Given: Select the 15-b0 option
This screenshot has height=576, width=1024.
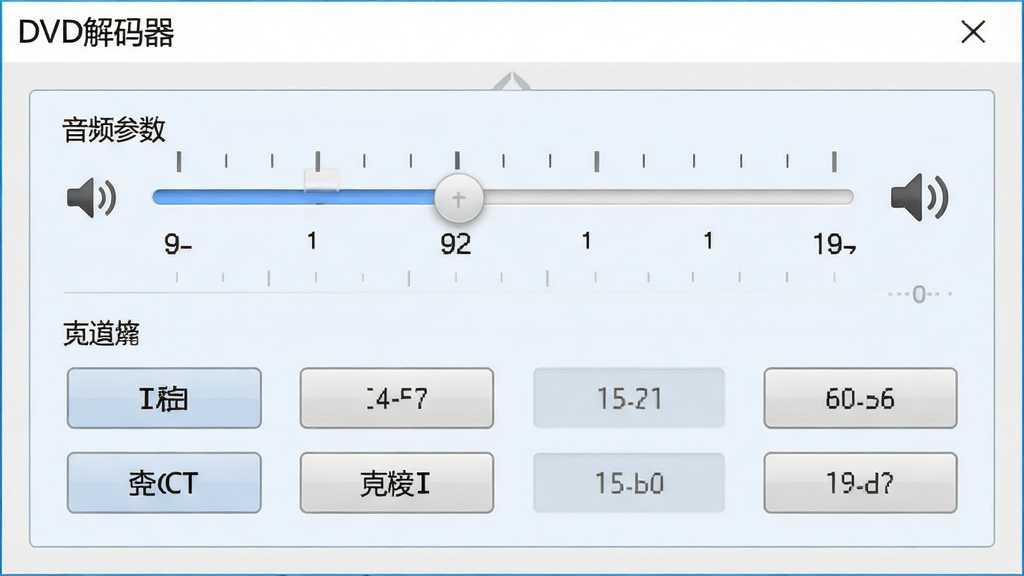Looking at the screenshot, I should point(629,483).
